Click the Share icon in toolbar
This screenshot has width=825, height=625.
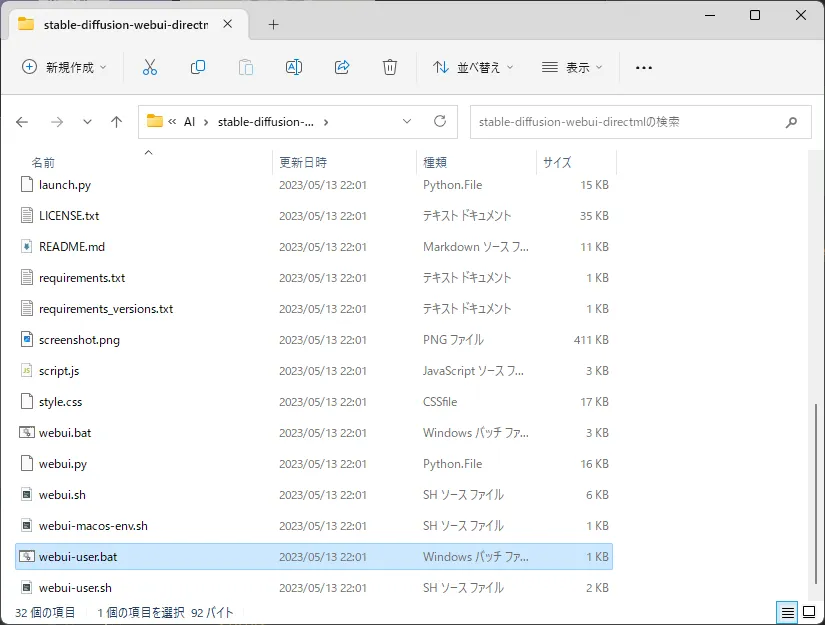[342, 67]
